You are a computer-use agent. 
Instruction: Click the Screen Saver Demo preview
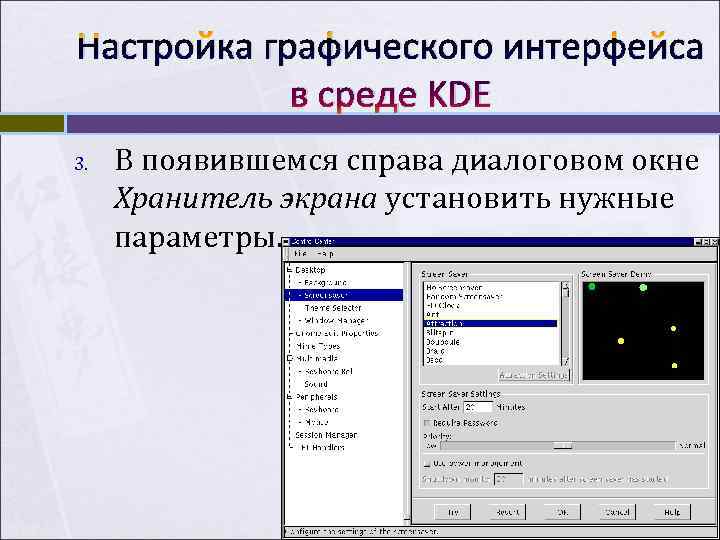pyautogui.click(x=643, y=331)
